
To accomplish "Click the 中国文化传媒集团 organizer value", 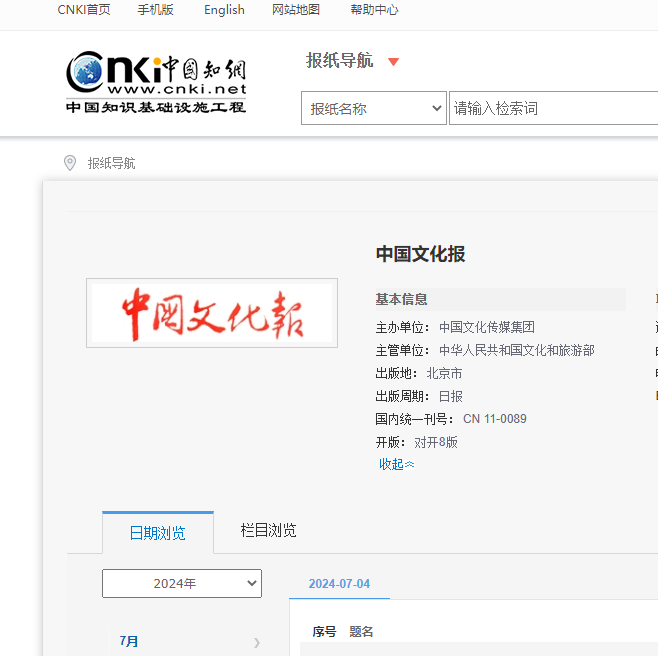I will click(487, 327).
